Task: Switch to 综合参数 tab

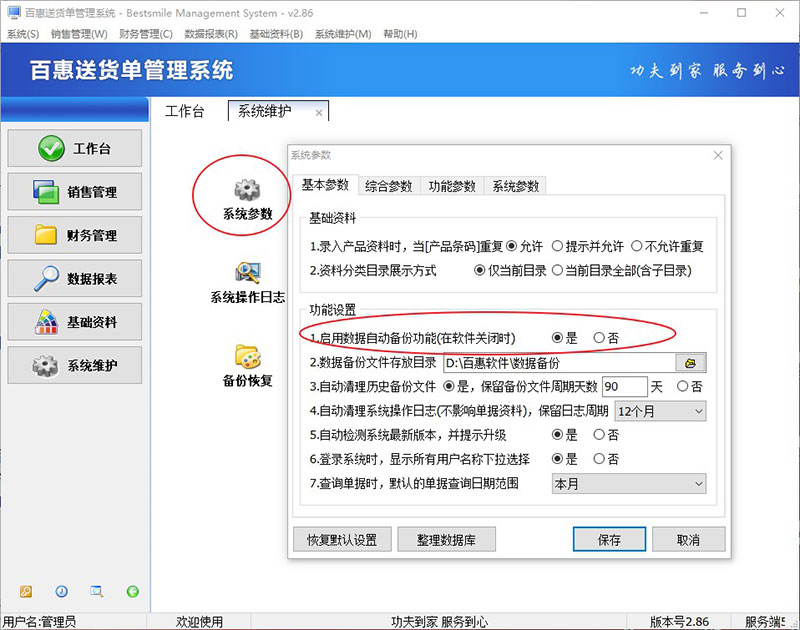Action: point(389,186)
